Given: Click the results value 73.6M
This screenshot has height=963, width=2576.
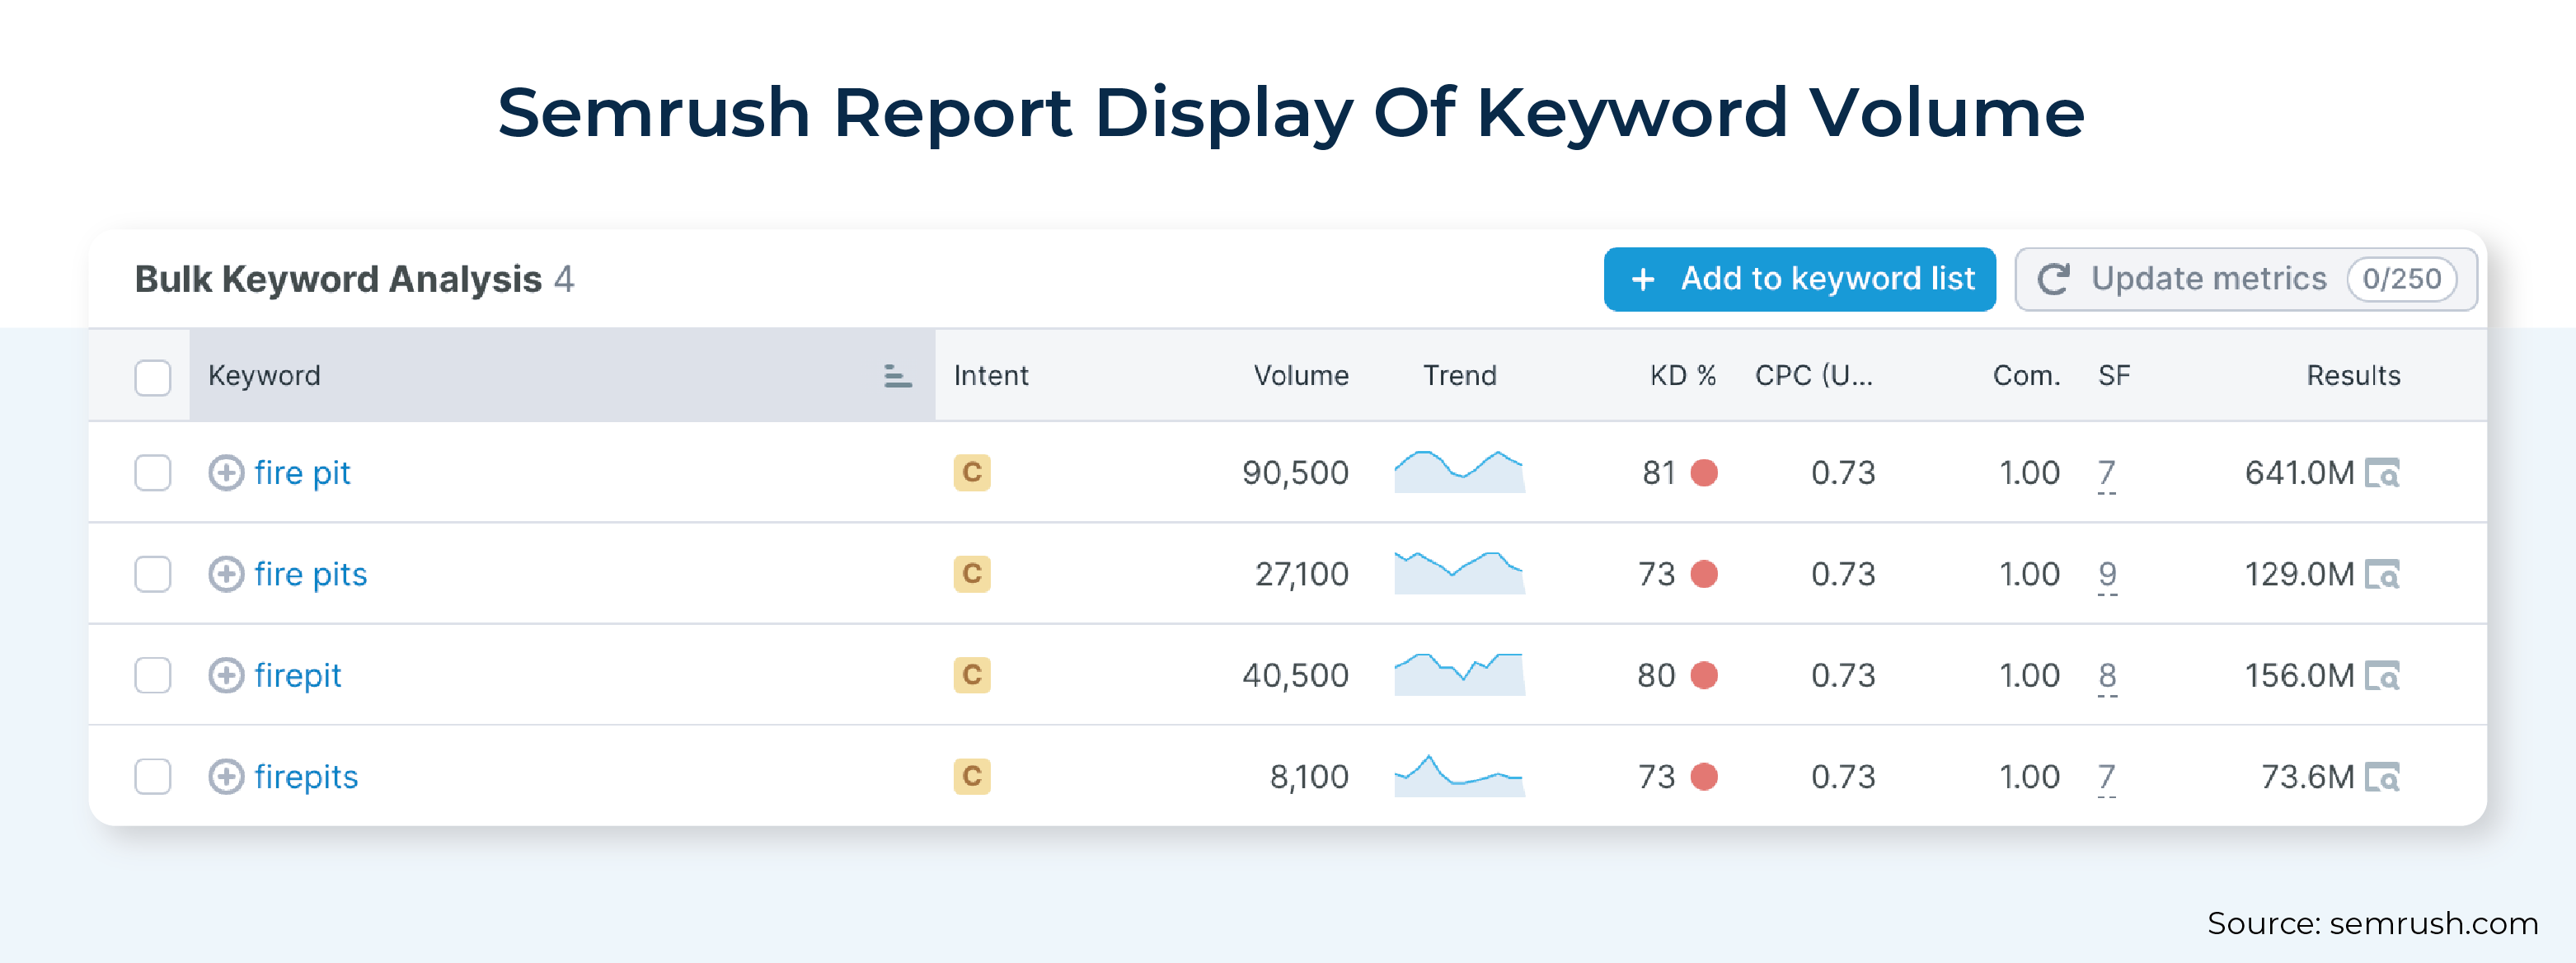Looking at the screenshot, I should pyautogui.click(x=2308, y=777).
